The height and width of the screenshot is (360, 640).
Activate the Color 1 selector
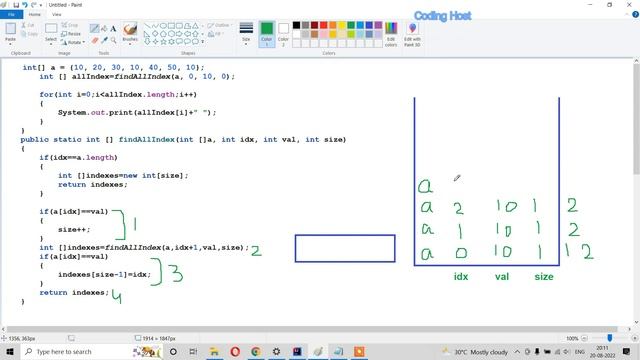pos(267,34)
